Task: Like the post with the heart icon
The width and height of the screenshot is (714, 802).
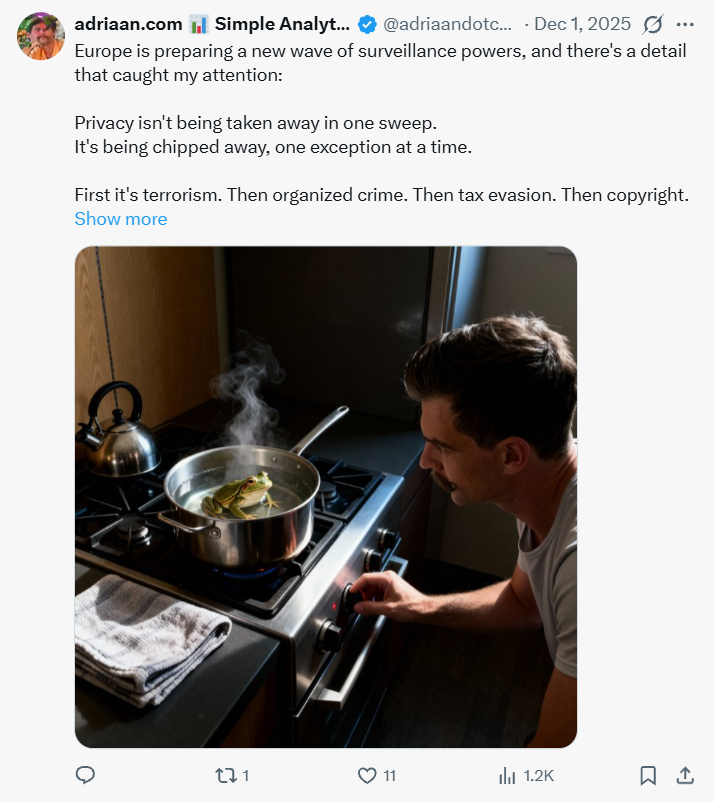Action: [x=367, y=776]
